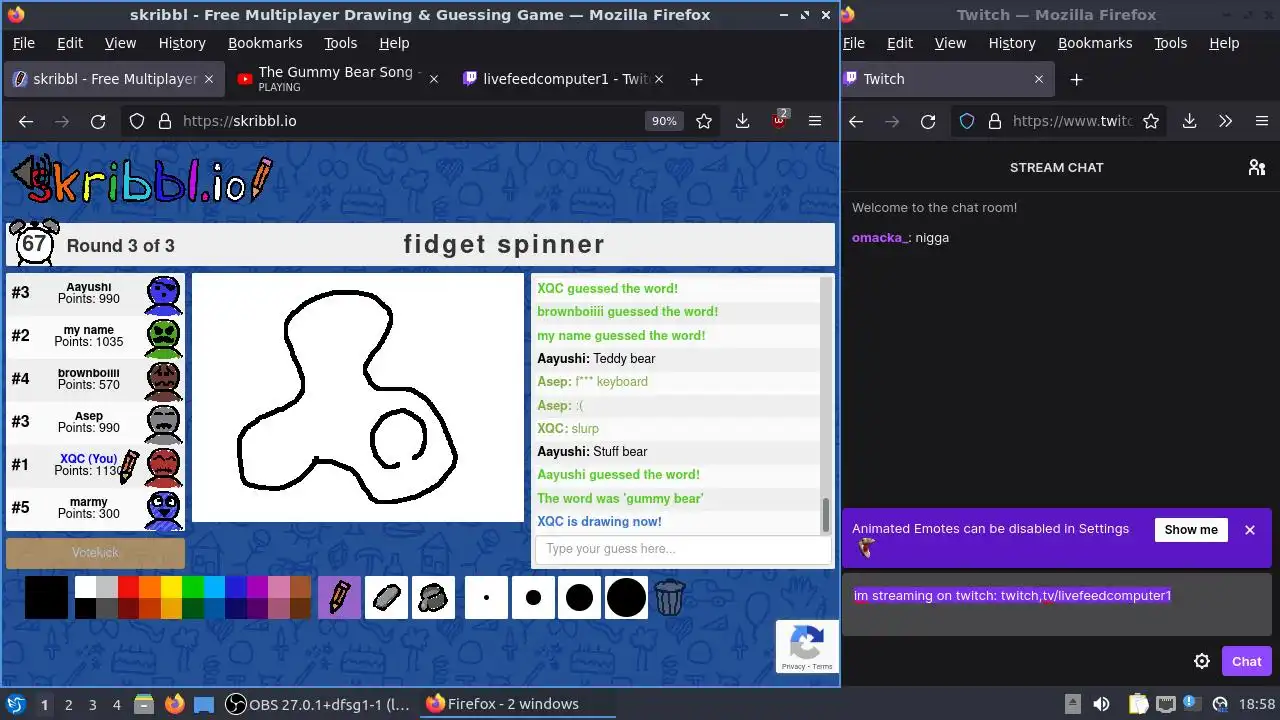This screenshot has height=720, width=1280.
Task: Reload the skribbl.io page
Action: (98, 121)
